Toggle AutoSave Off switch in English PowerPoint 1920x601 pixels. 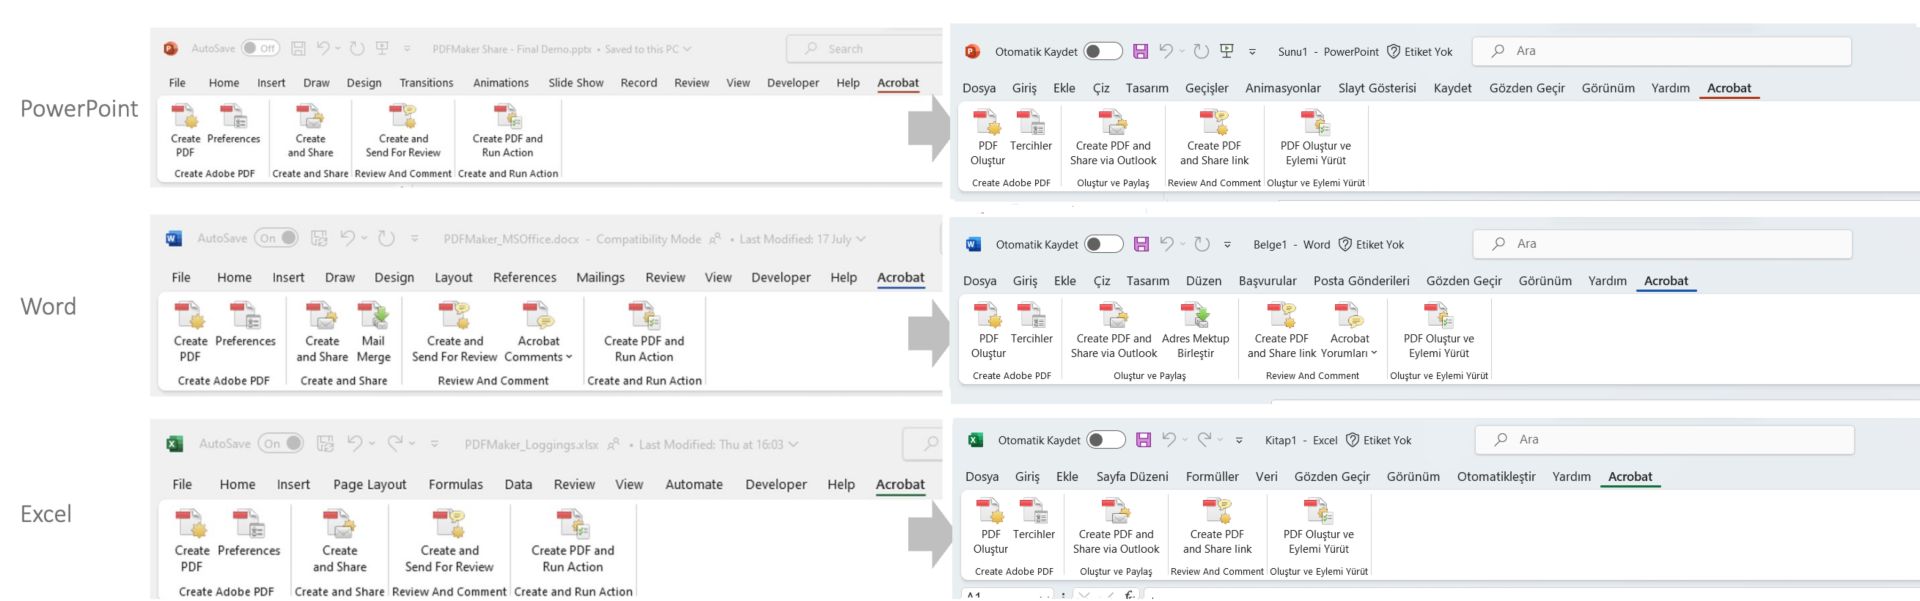[260, 48]
